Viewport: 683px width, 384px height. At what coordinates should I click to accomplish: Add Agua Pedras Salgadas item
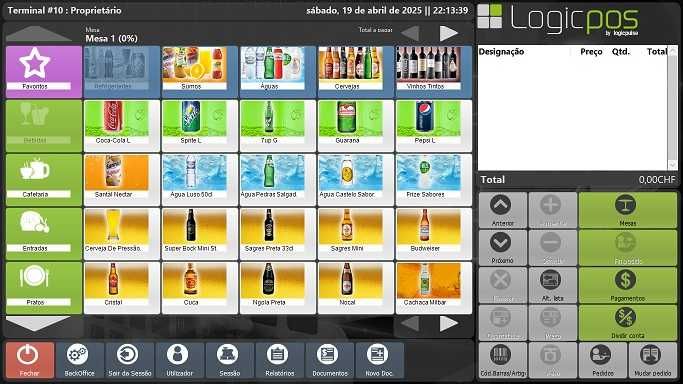pos(277,179)
